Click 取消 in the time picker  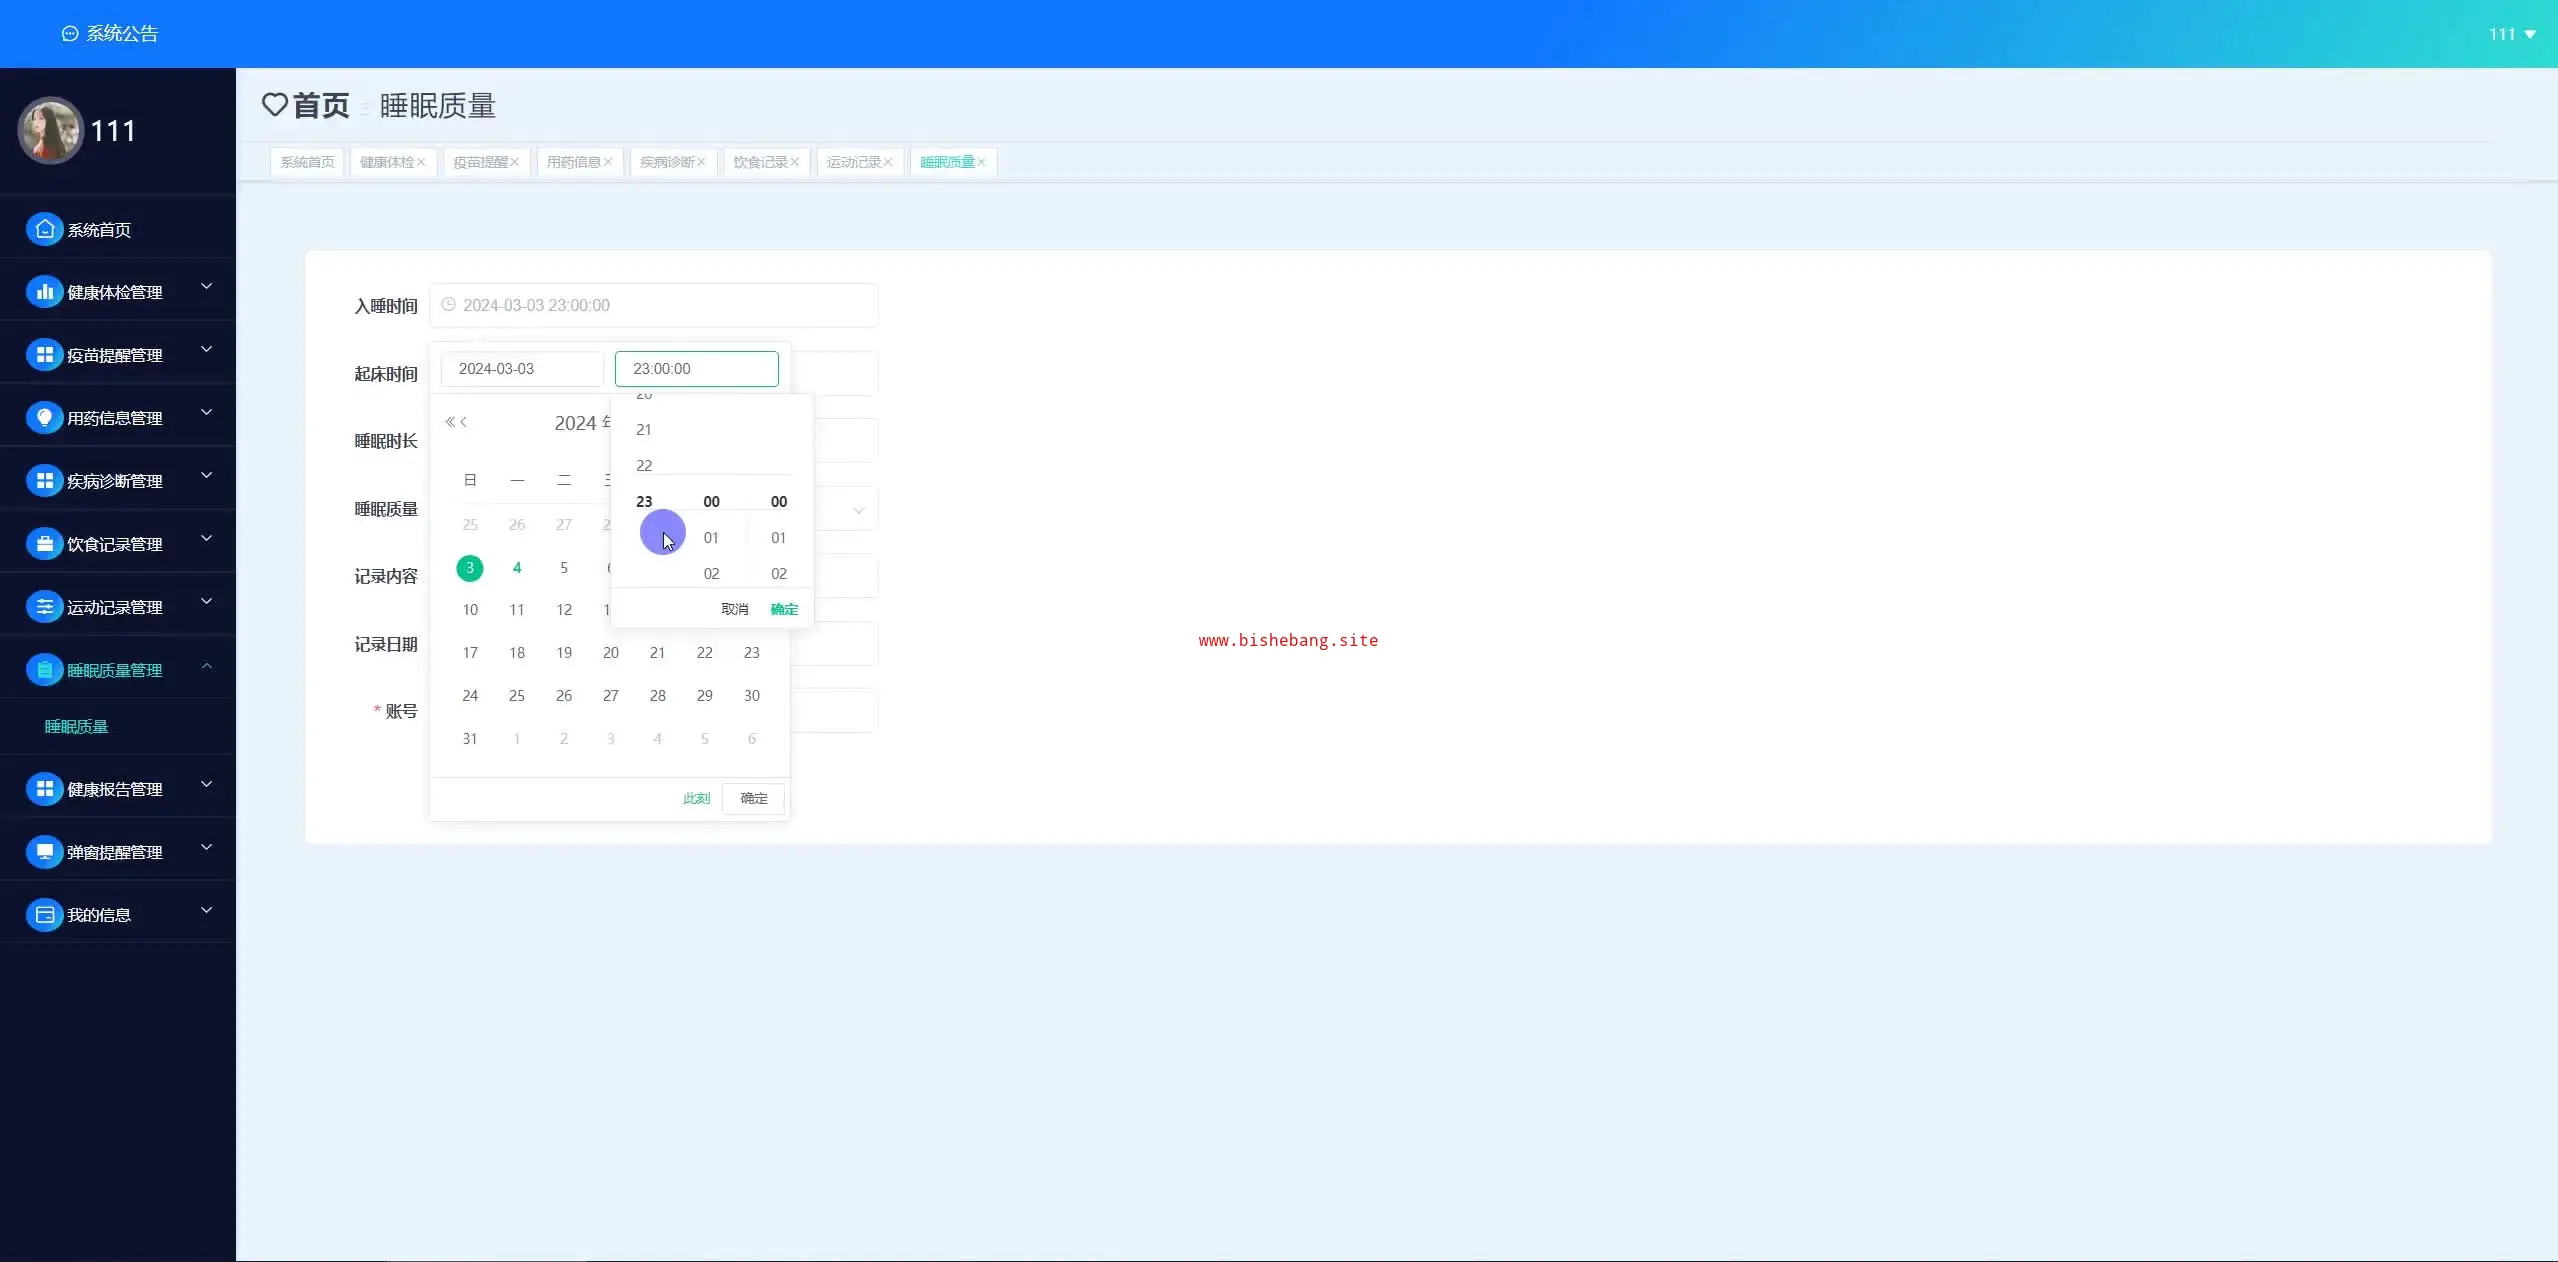click(734, 609)
